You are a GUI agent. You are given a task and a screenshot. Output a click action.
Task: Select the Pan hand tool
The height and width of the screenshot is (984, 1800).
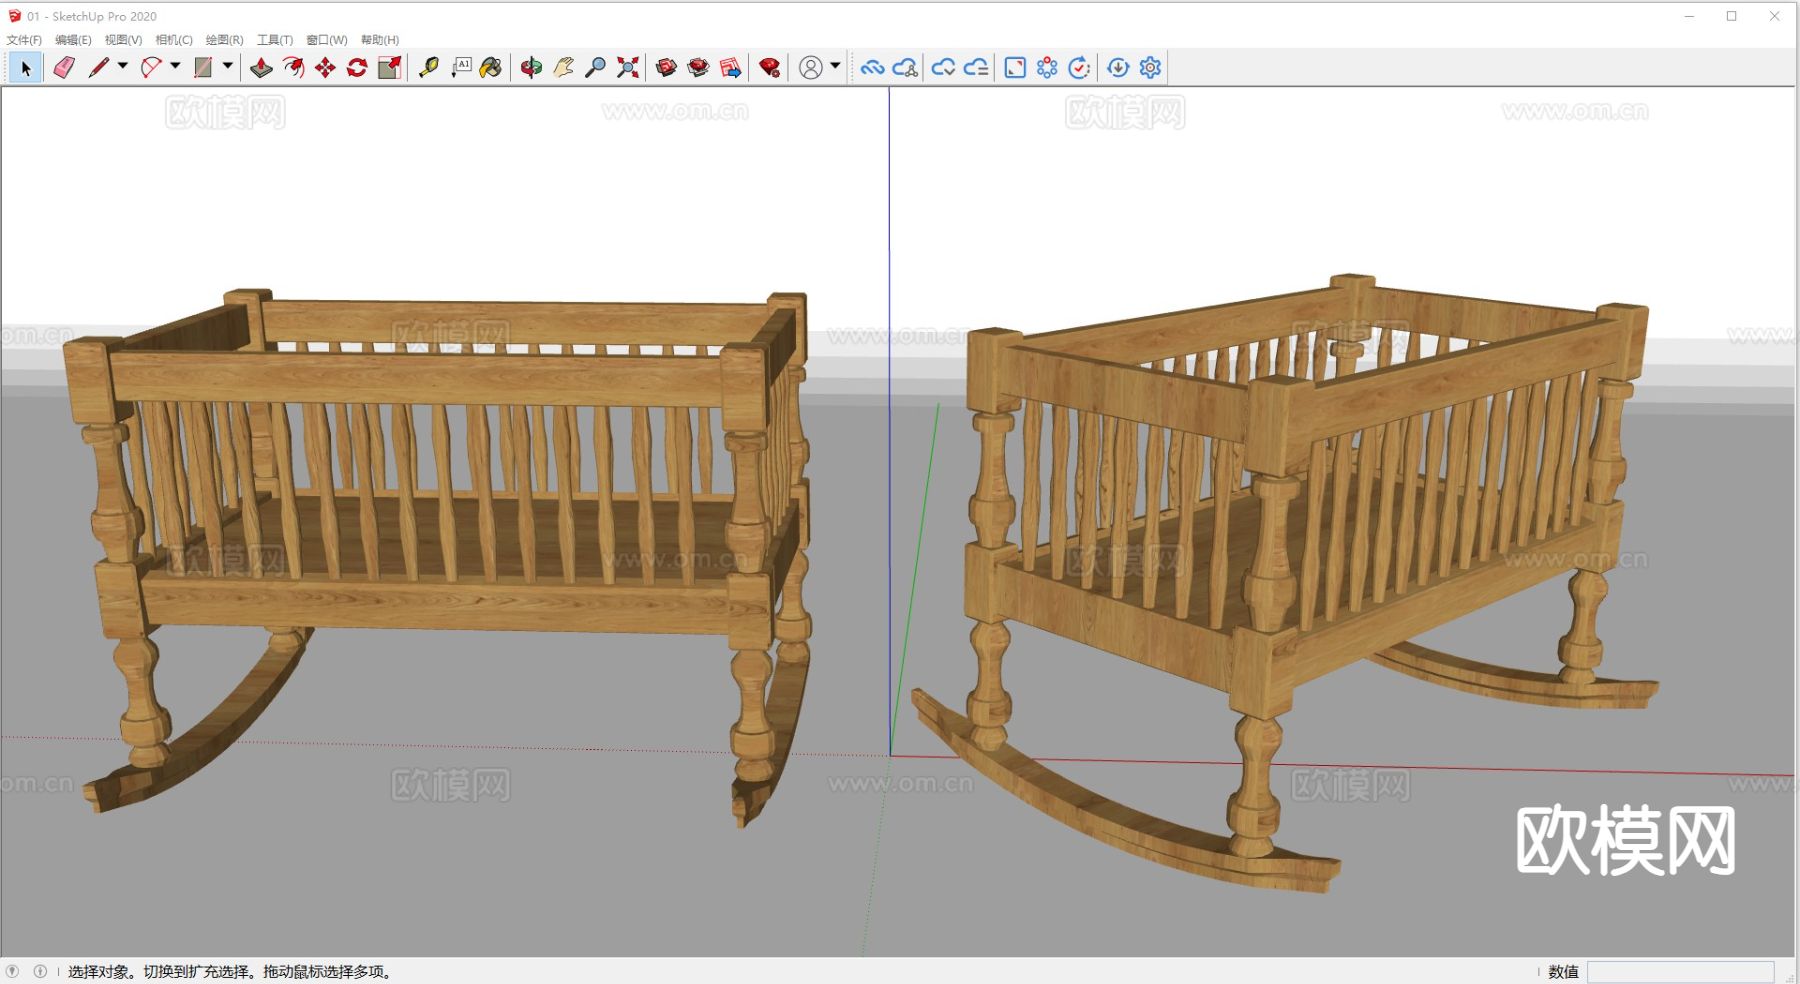[563, 68]
